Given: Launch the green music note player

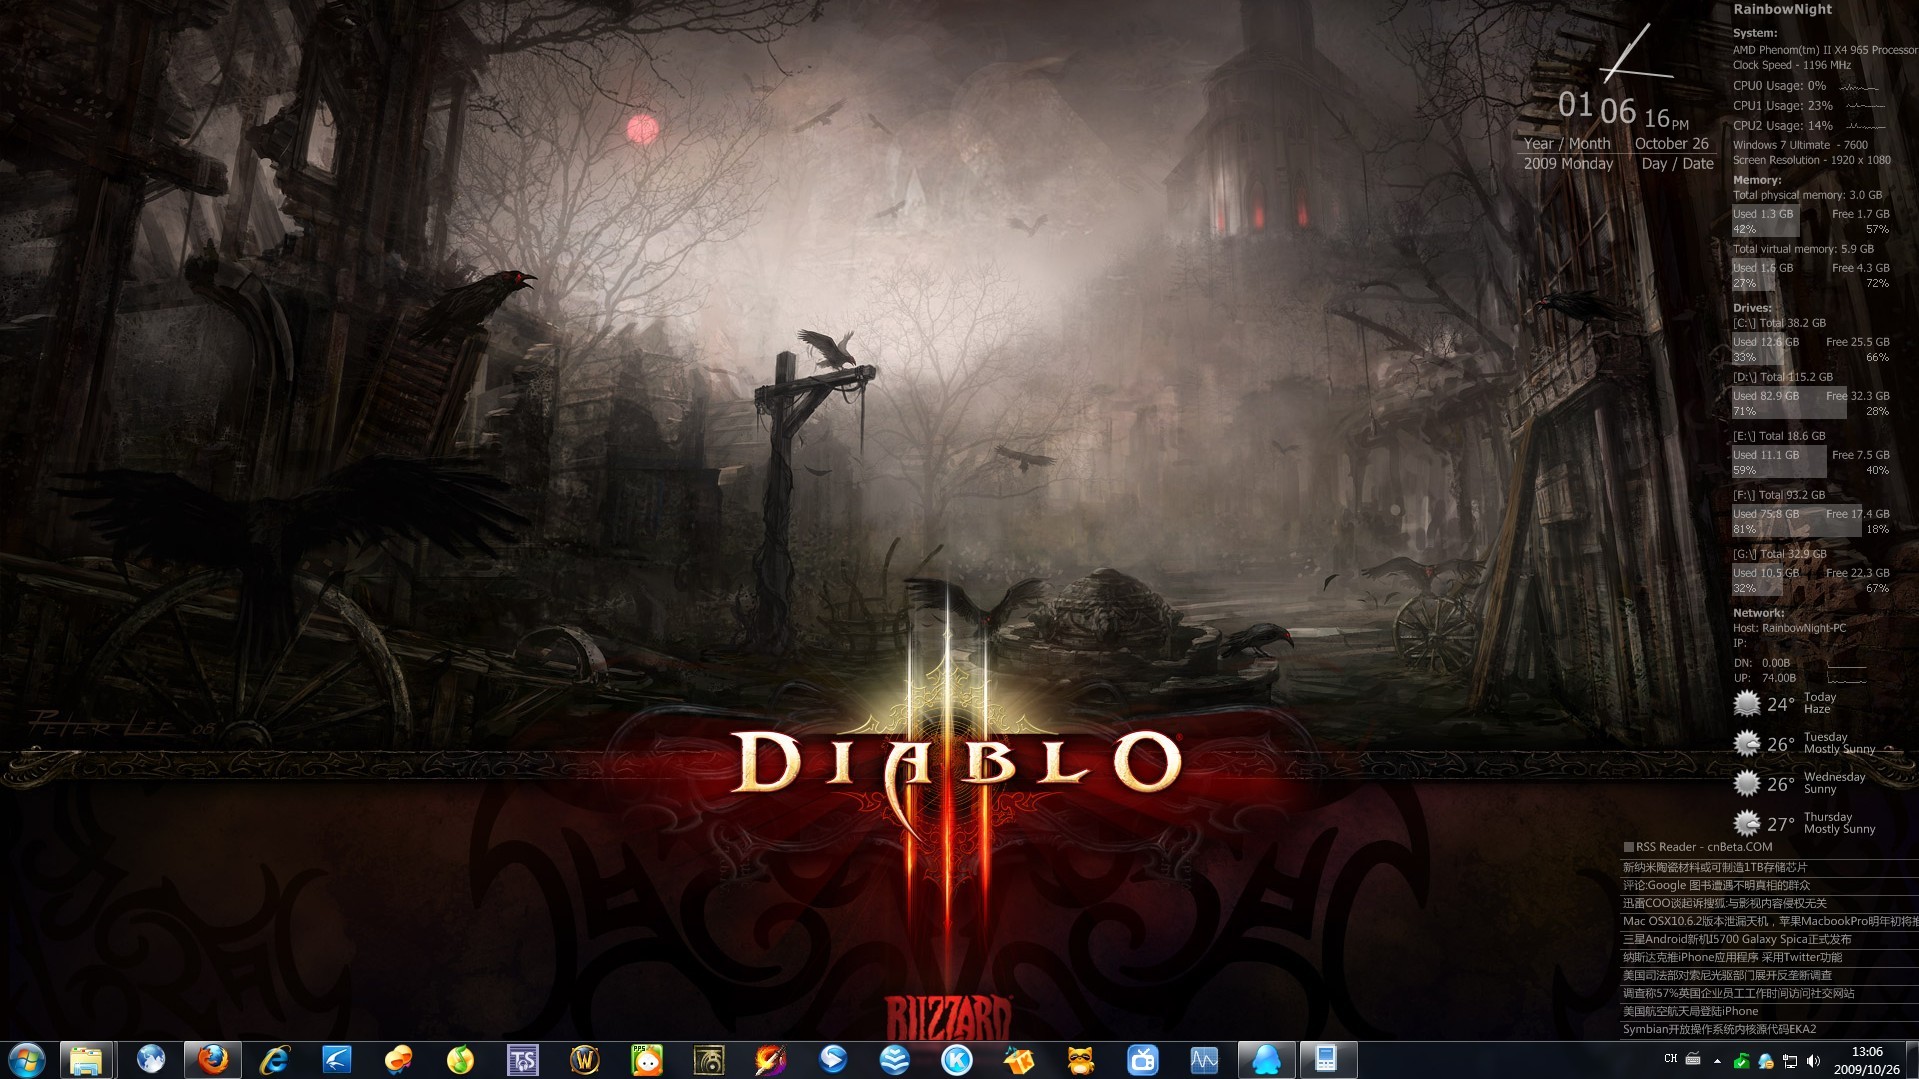Looking at the screenshot, I should 460,1059.
